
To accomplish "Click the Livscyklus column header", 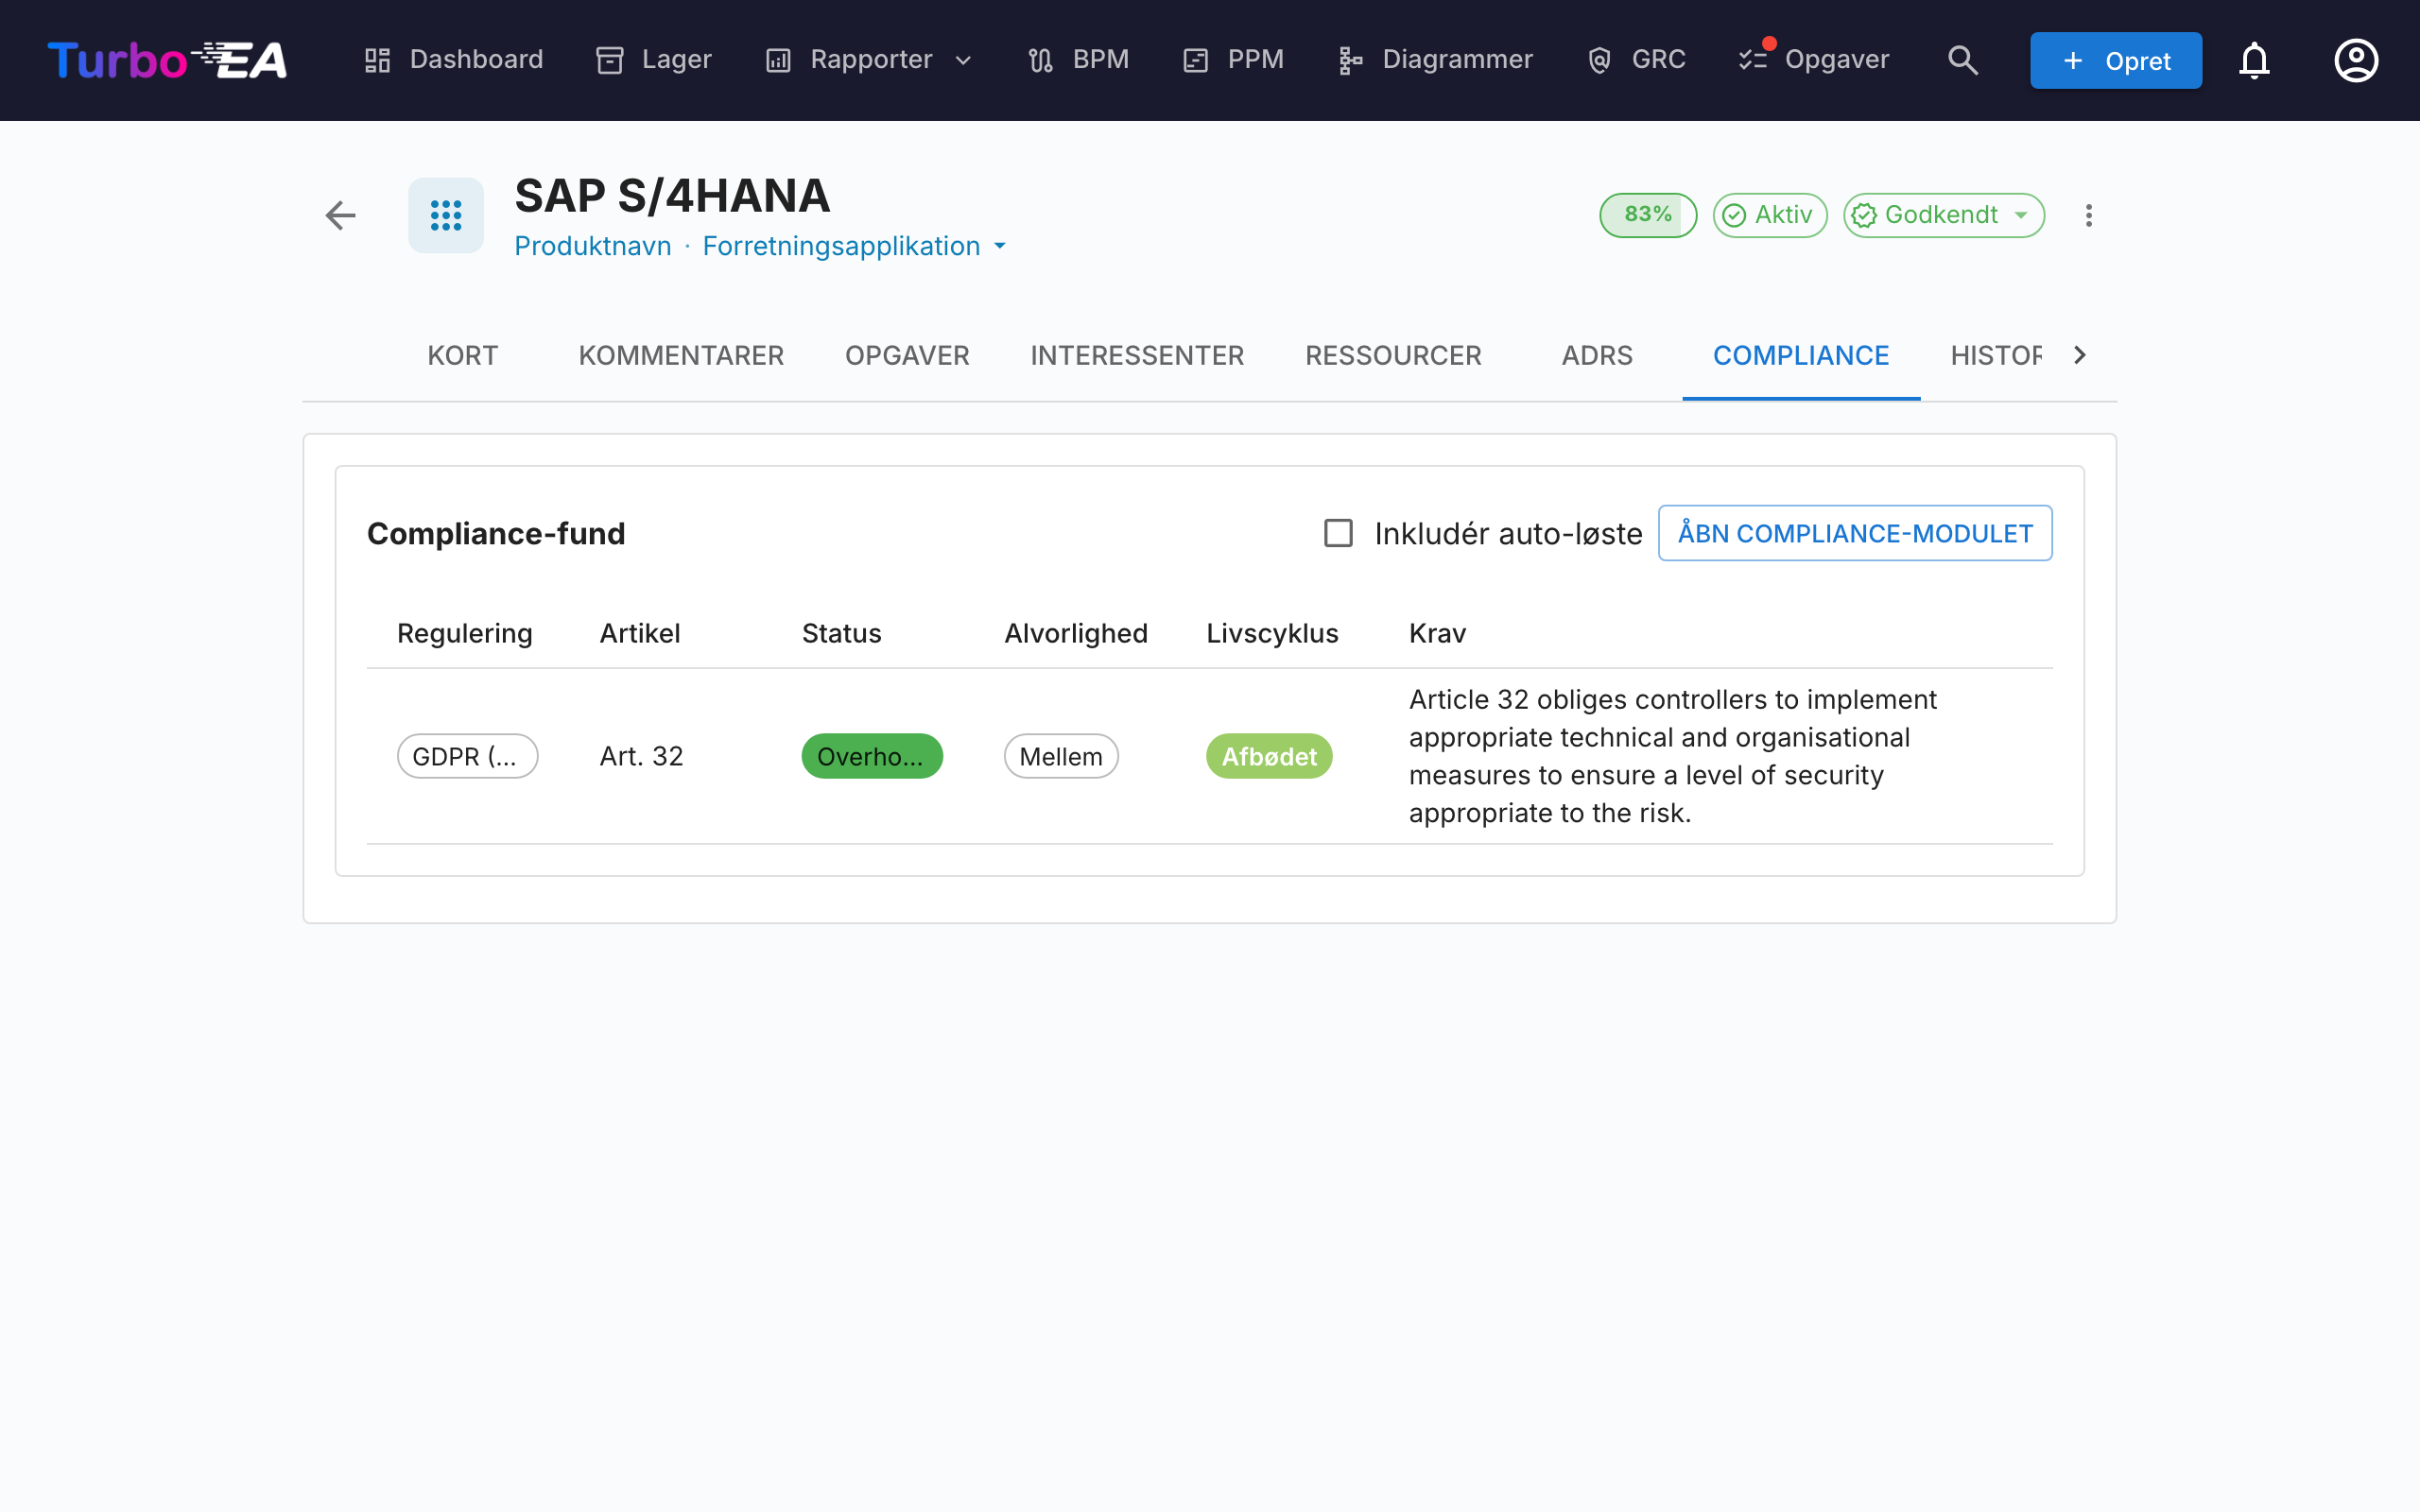I will coord(1272,633).
